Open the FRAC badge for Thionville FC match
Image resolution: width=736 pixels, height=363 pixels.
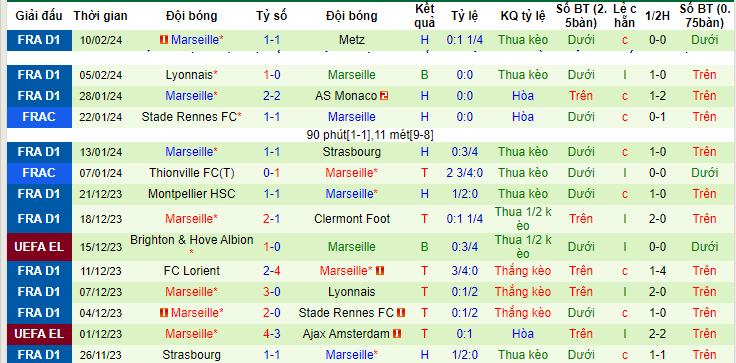click(x=39, y=173)
